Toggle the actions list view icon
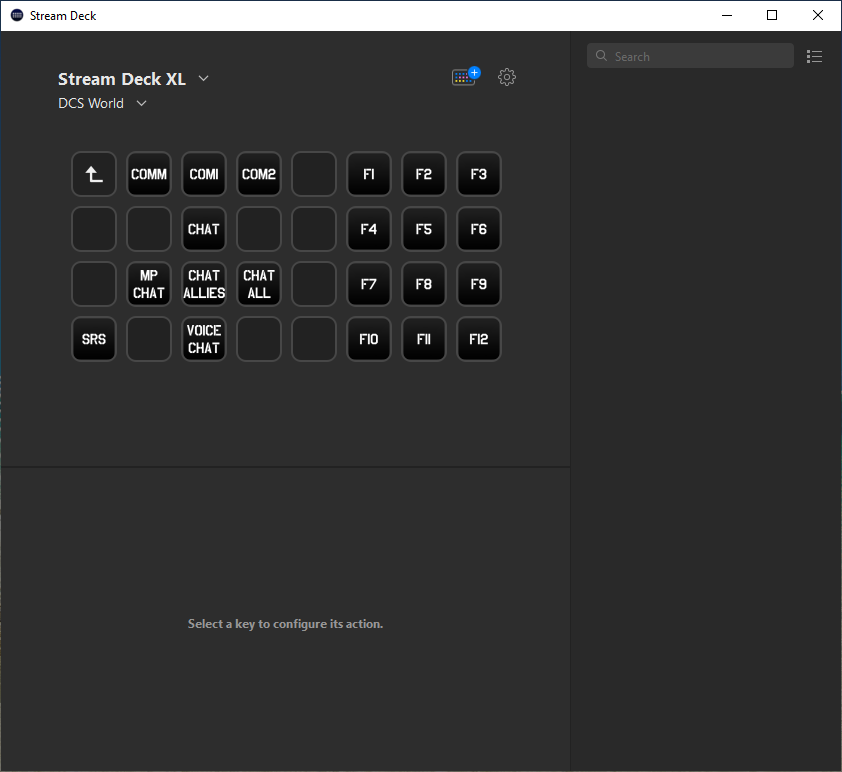 pos(815,57)
